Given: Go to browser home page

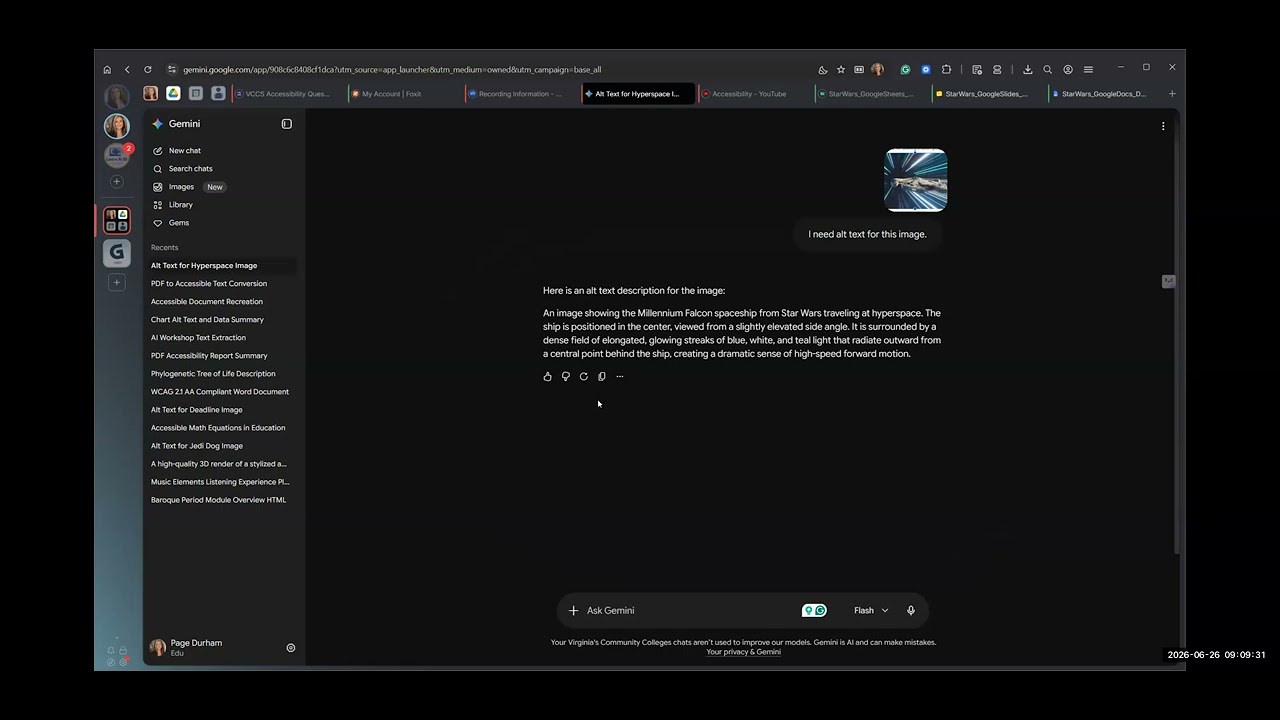Looking at the screenshot, I should point(107,70).
